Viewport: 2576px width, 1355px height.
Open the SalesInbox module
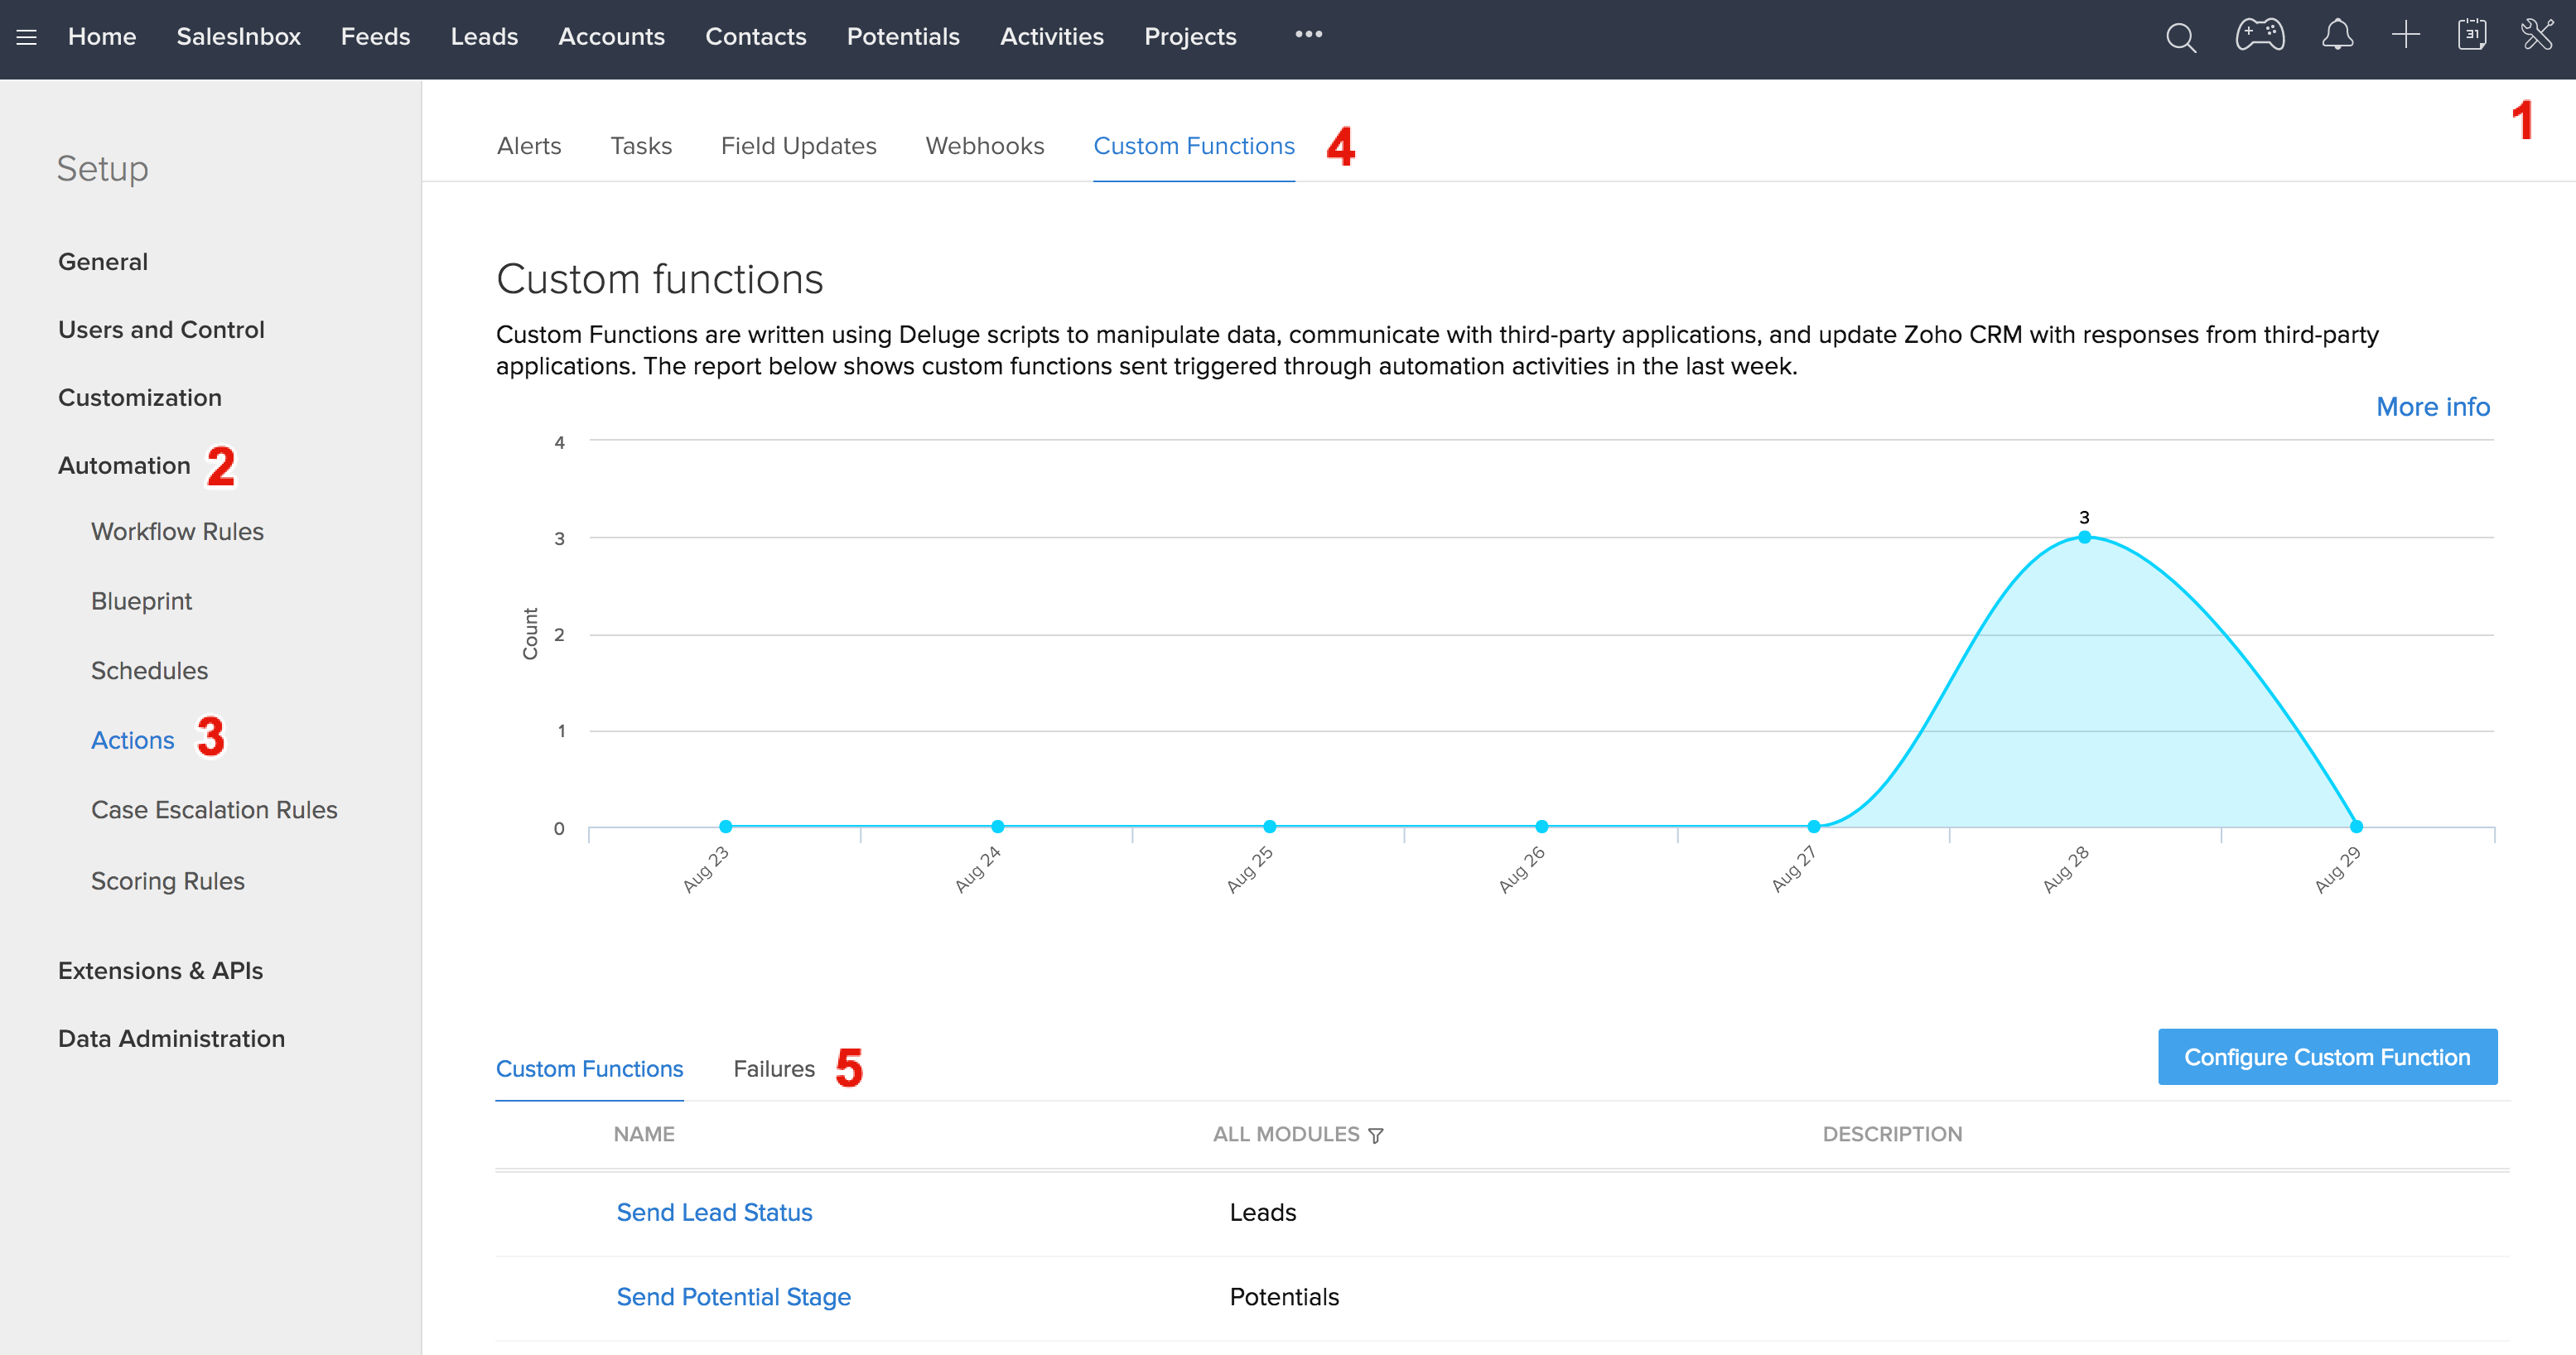click(x=238, y=37)
